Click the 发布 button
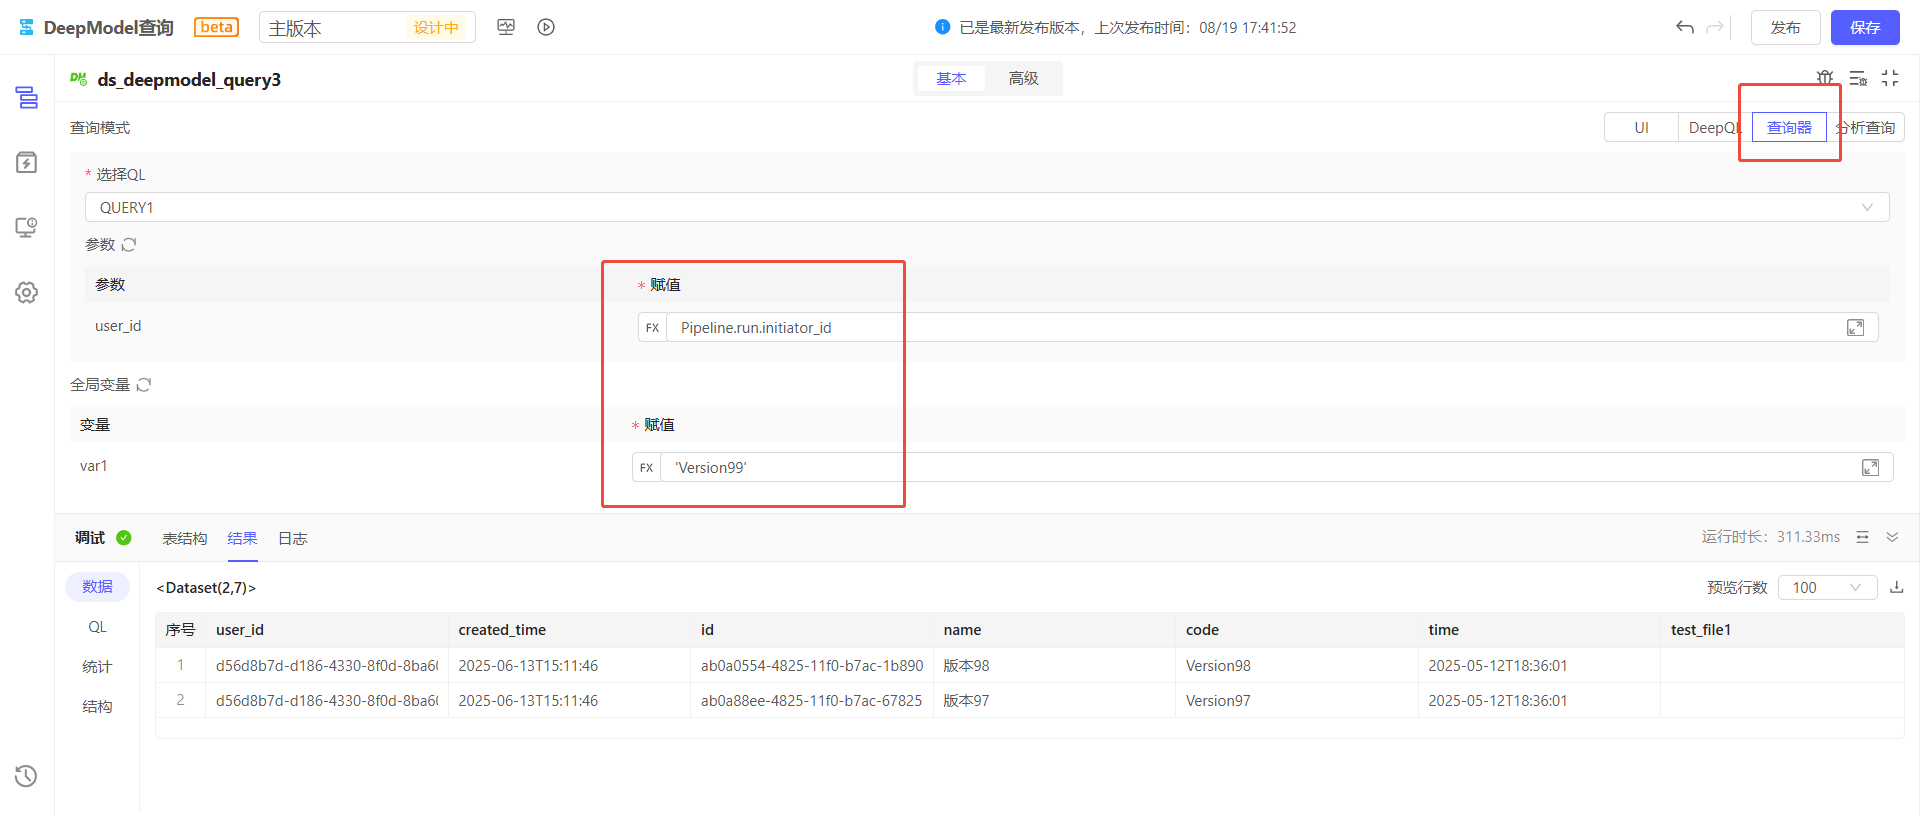 point(1785,27)
